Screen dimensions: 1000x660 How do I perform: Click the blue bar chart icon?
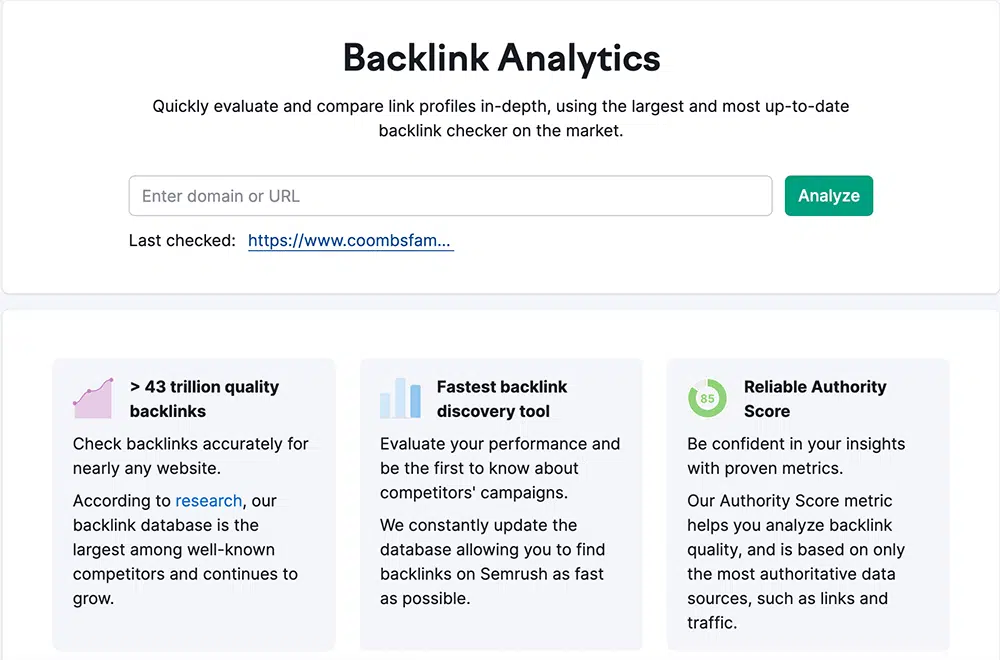401,398
